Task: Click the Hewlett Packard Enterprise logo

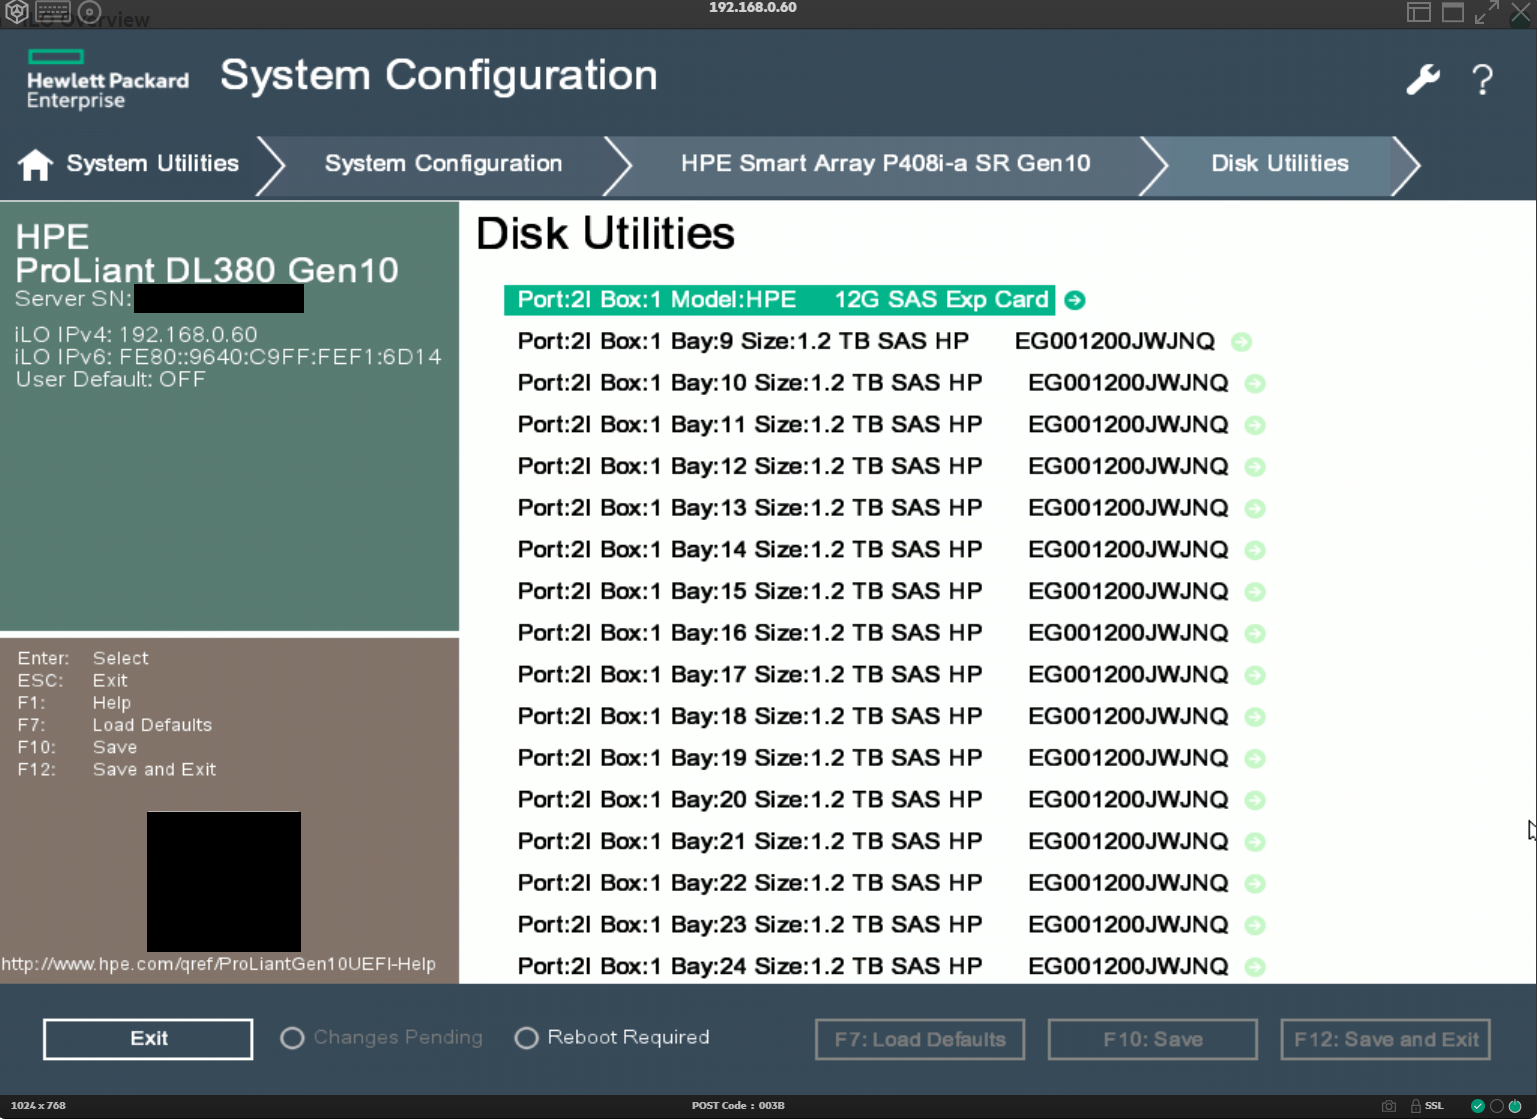Action: (x=107, y=79)
